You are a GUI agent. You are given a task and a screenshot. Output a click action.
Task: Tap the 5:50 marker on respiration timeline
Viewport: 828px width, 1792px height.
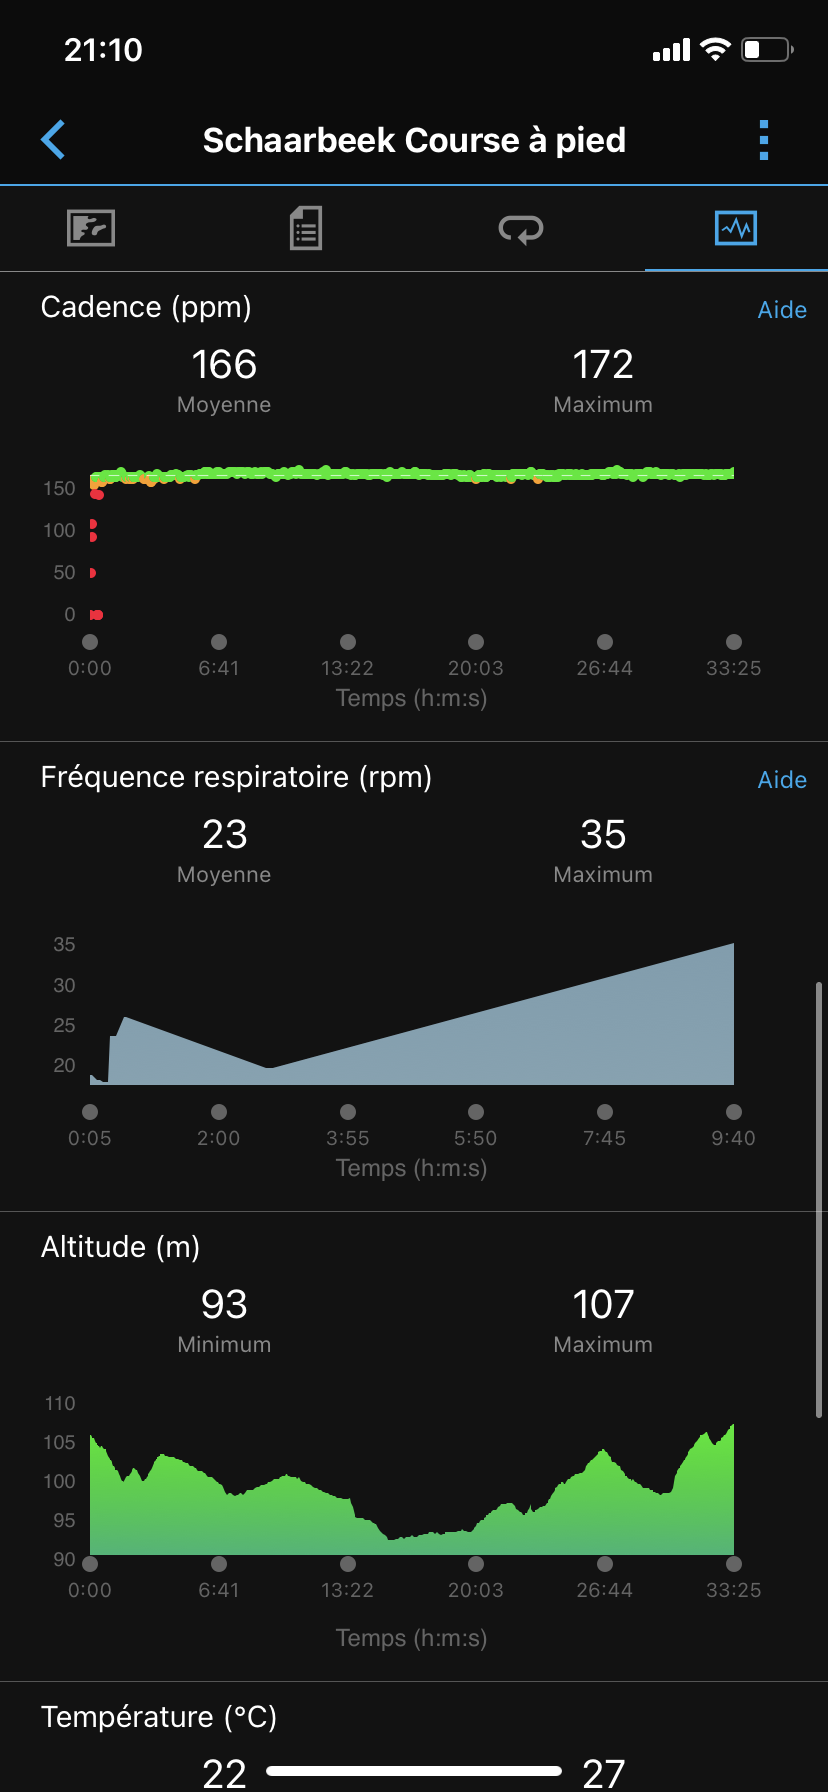pos(476,1112)
